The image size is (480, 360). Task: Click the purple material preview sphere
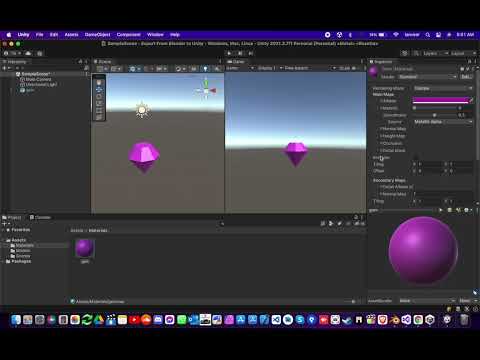423,251
